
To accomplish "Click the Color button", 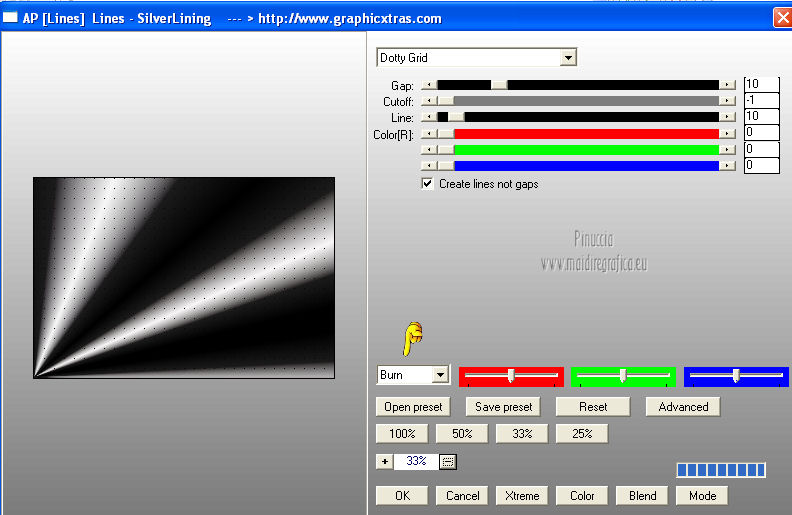I will [x=582, y=496].
